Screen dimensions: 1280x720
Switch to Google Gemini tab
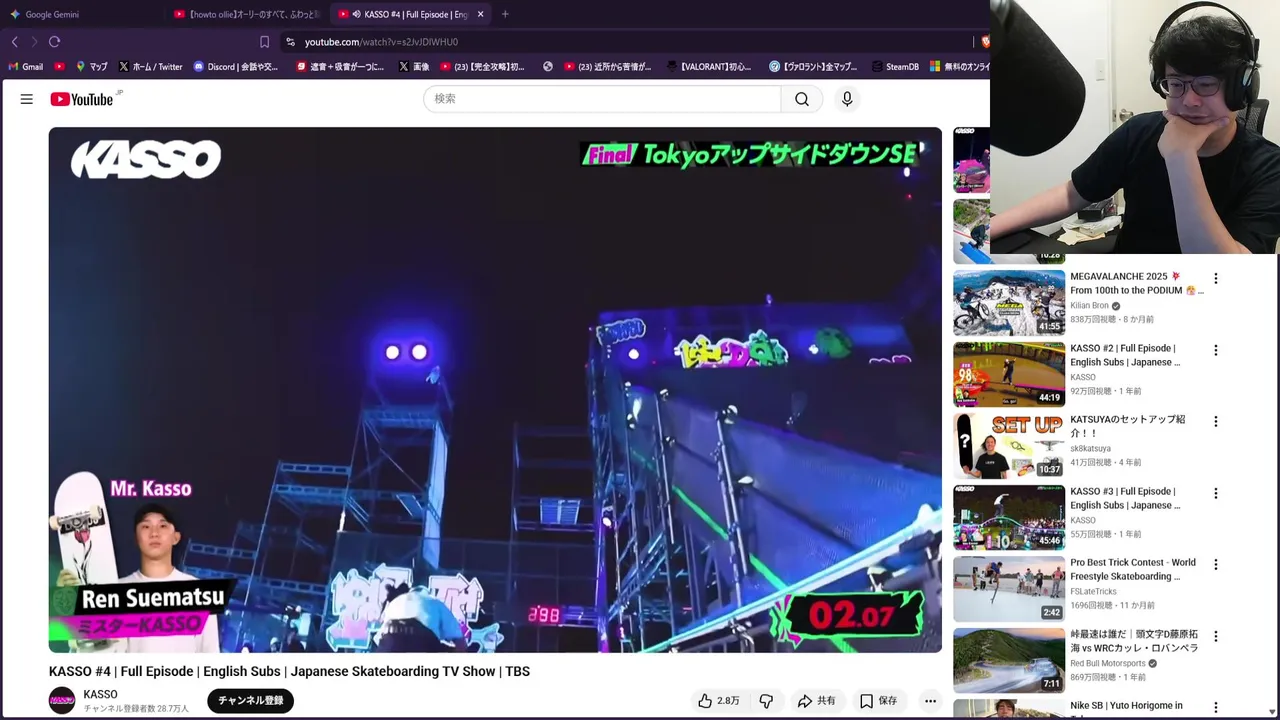coord(81,14)
